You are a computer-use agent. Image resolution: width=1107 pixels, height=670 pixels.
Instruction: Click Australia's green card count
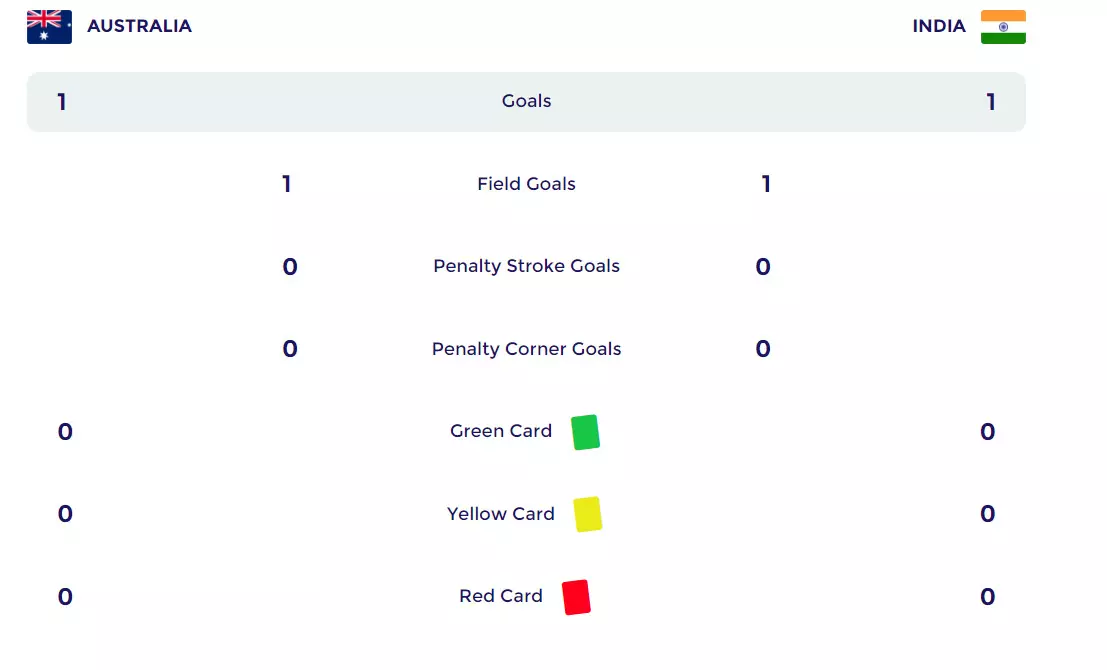(65, 432)
